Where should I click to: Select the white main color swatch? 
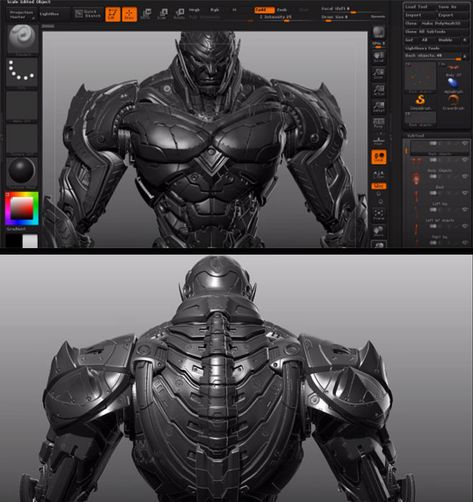click(x=30, y=241)
